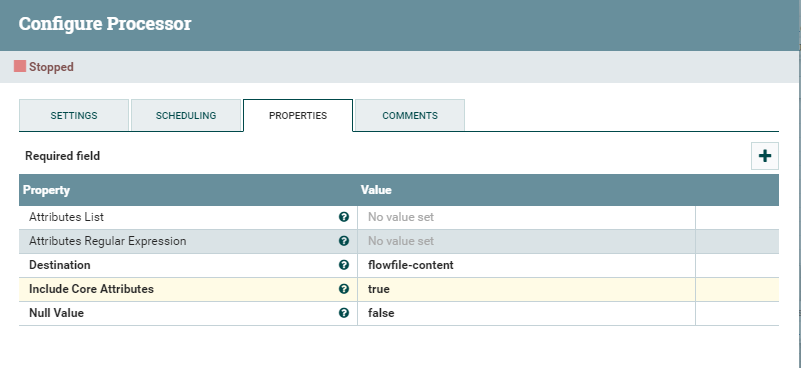The height and width of the screenshot is (368, 801).
Task: Select the Attributes Regular Expression property name
Action: coord(107,241)
